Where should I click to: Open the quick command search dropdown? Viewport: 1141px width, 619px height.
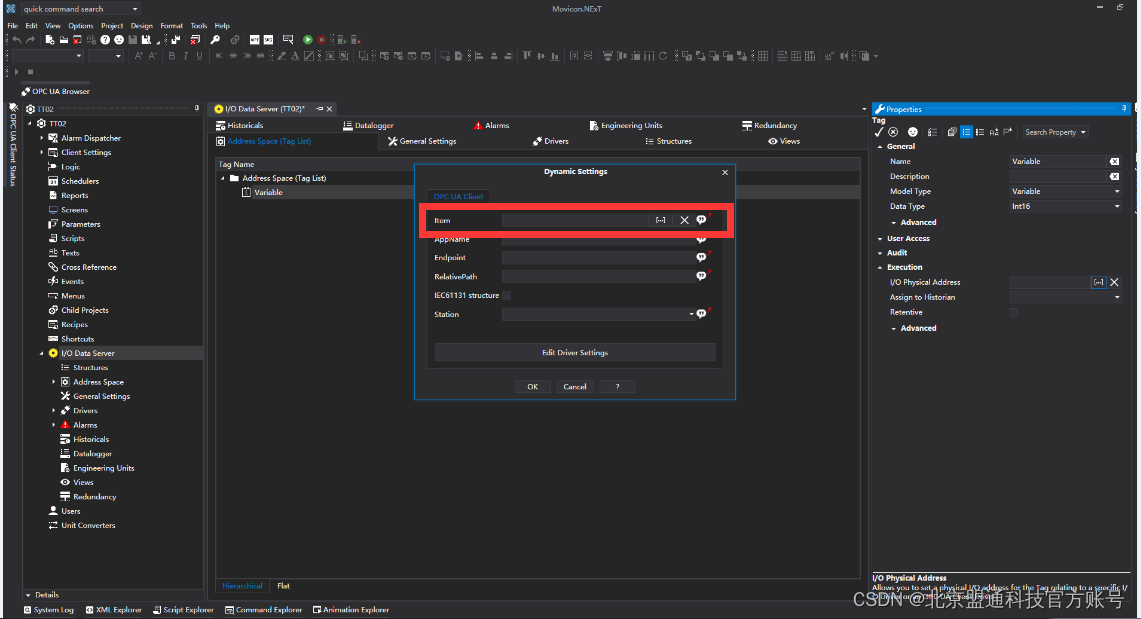(x=135, y=9)
